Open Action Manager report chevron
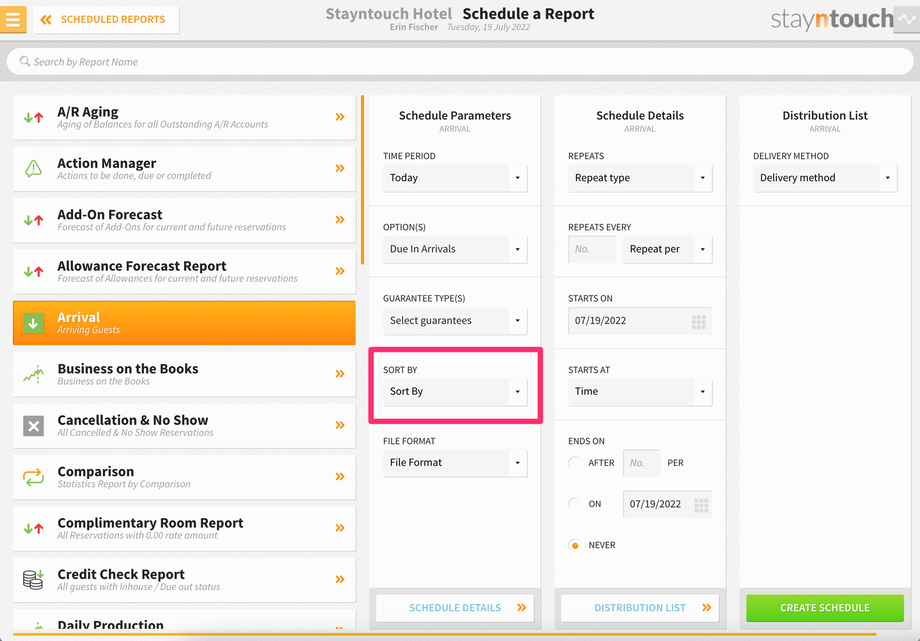 point(340,168)
